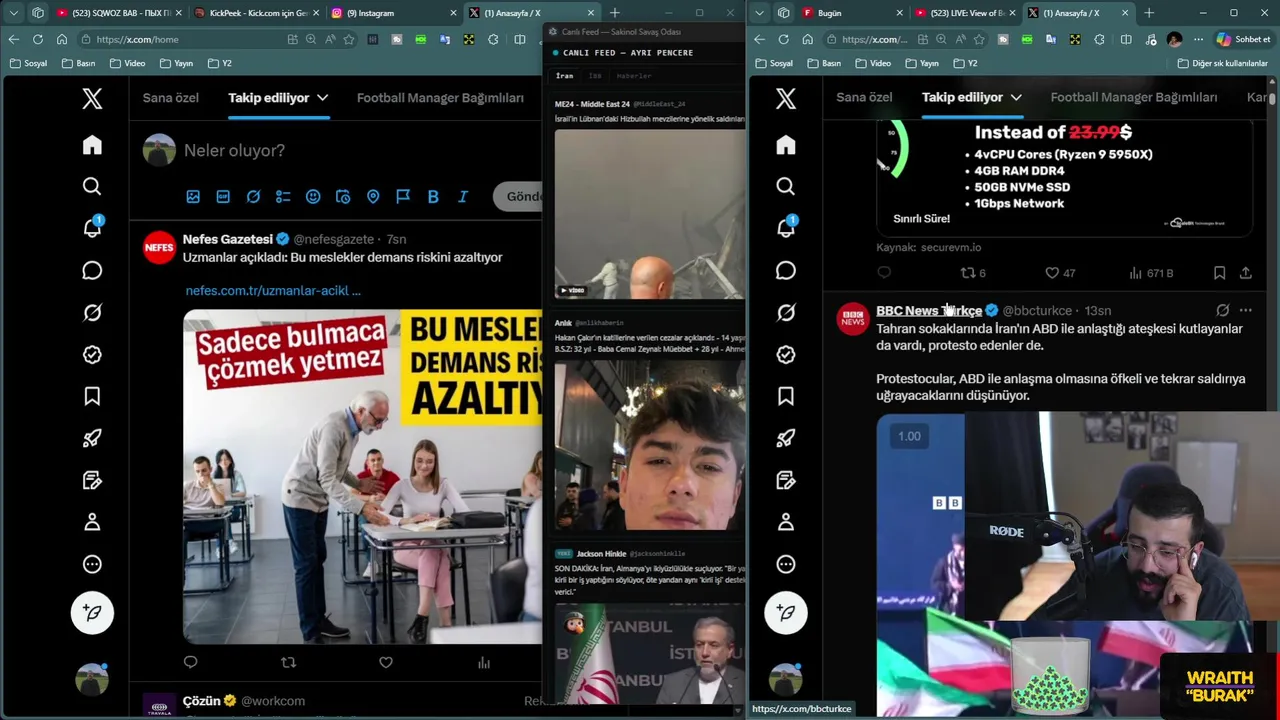Add media image icon in post composer
1280x720 pixels.
[193, 197]
